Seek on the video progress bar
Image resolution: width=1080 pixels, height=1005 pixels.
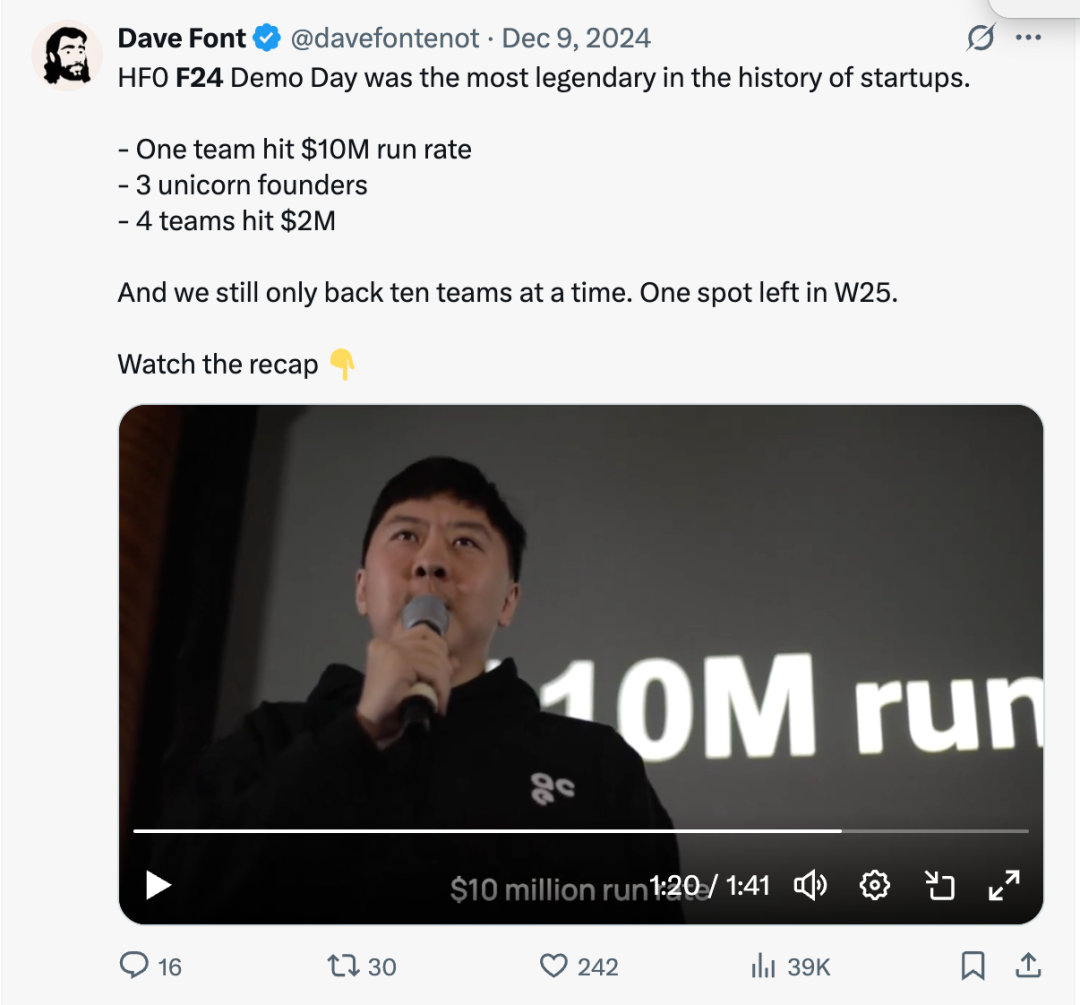click(x=580, y=831)
